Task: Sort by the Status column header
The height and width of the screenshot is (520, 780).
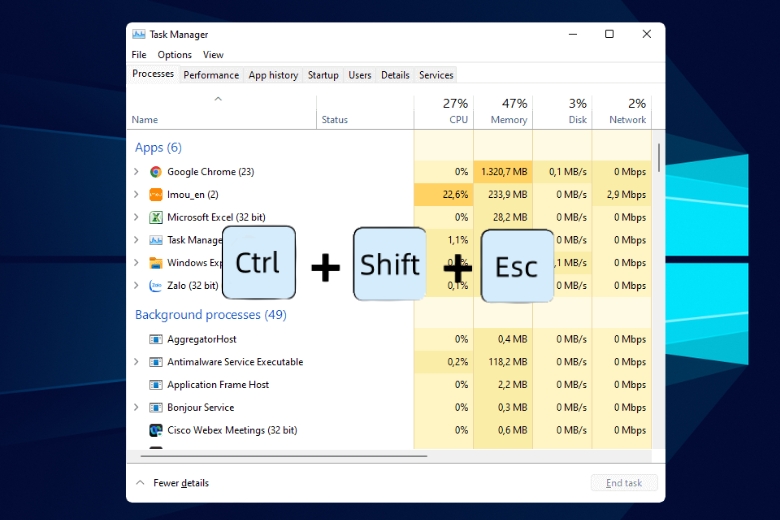Action: 365,112
